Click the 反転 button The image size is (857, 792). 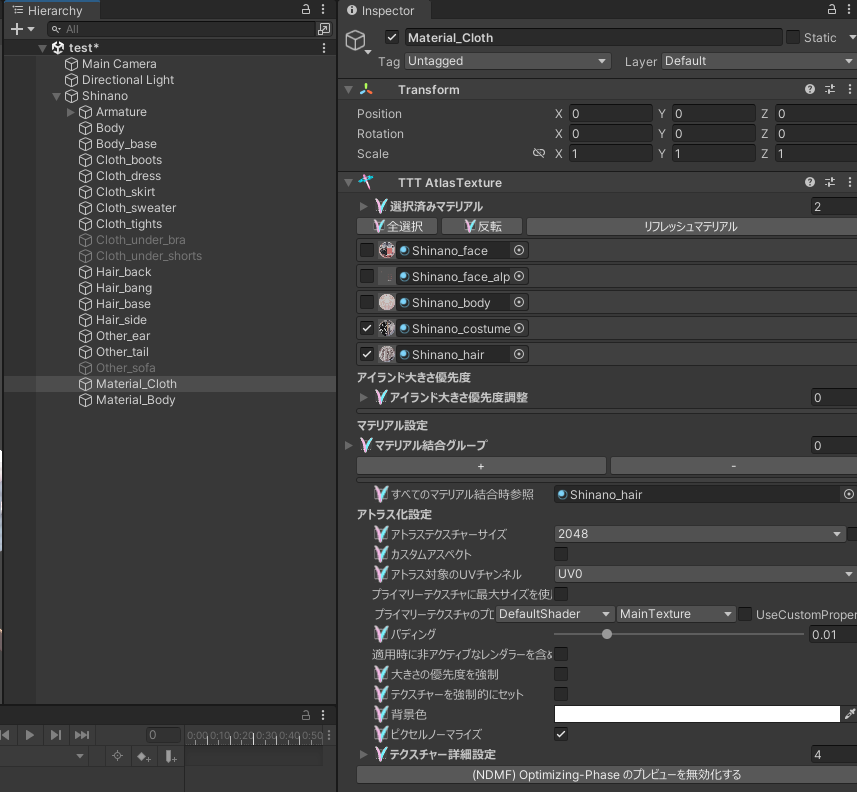point(482,226)
